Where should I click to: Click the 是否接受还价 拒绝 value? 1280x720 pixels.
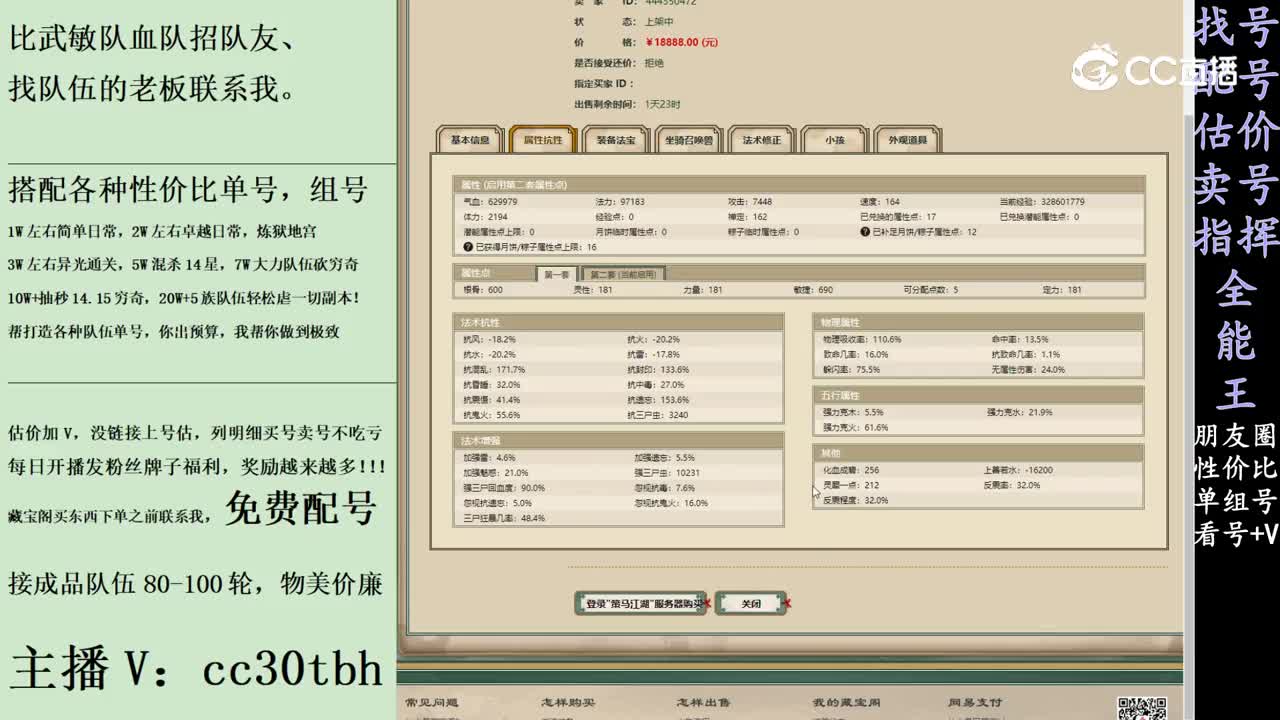click(x=654, y=63)
